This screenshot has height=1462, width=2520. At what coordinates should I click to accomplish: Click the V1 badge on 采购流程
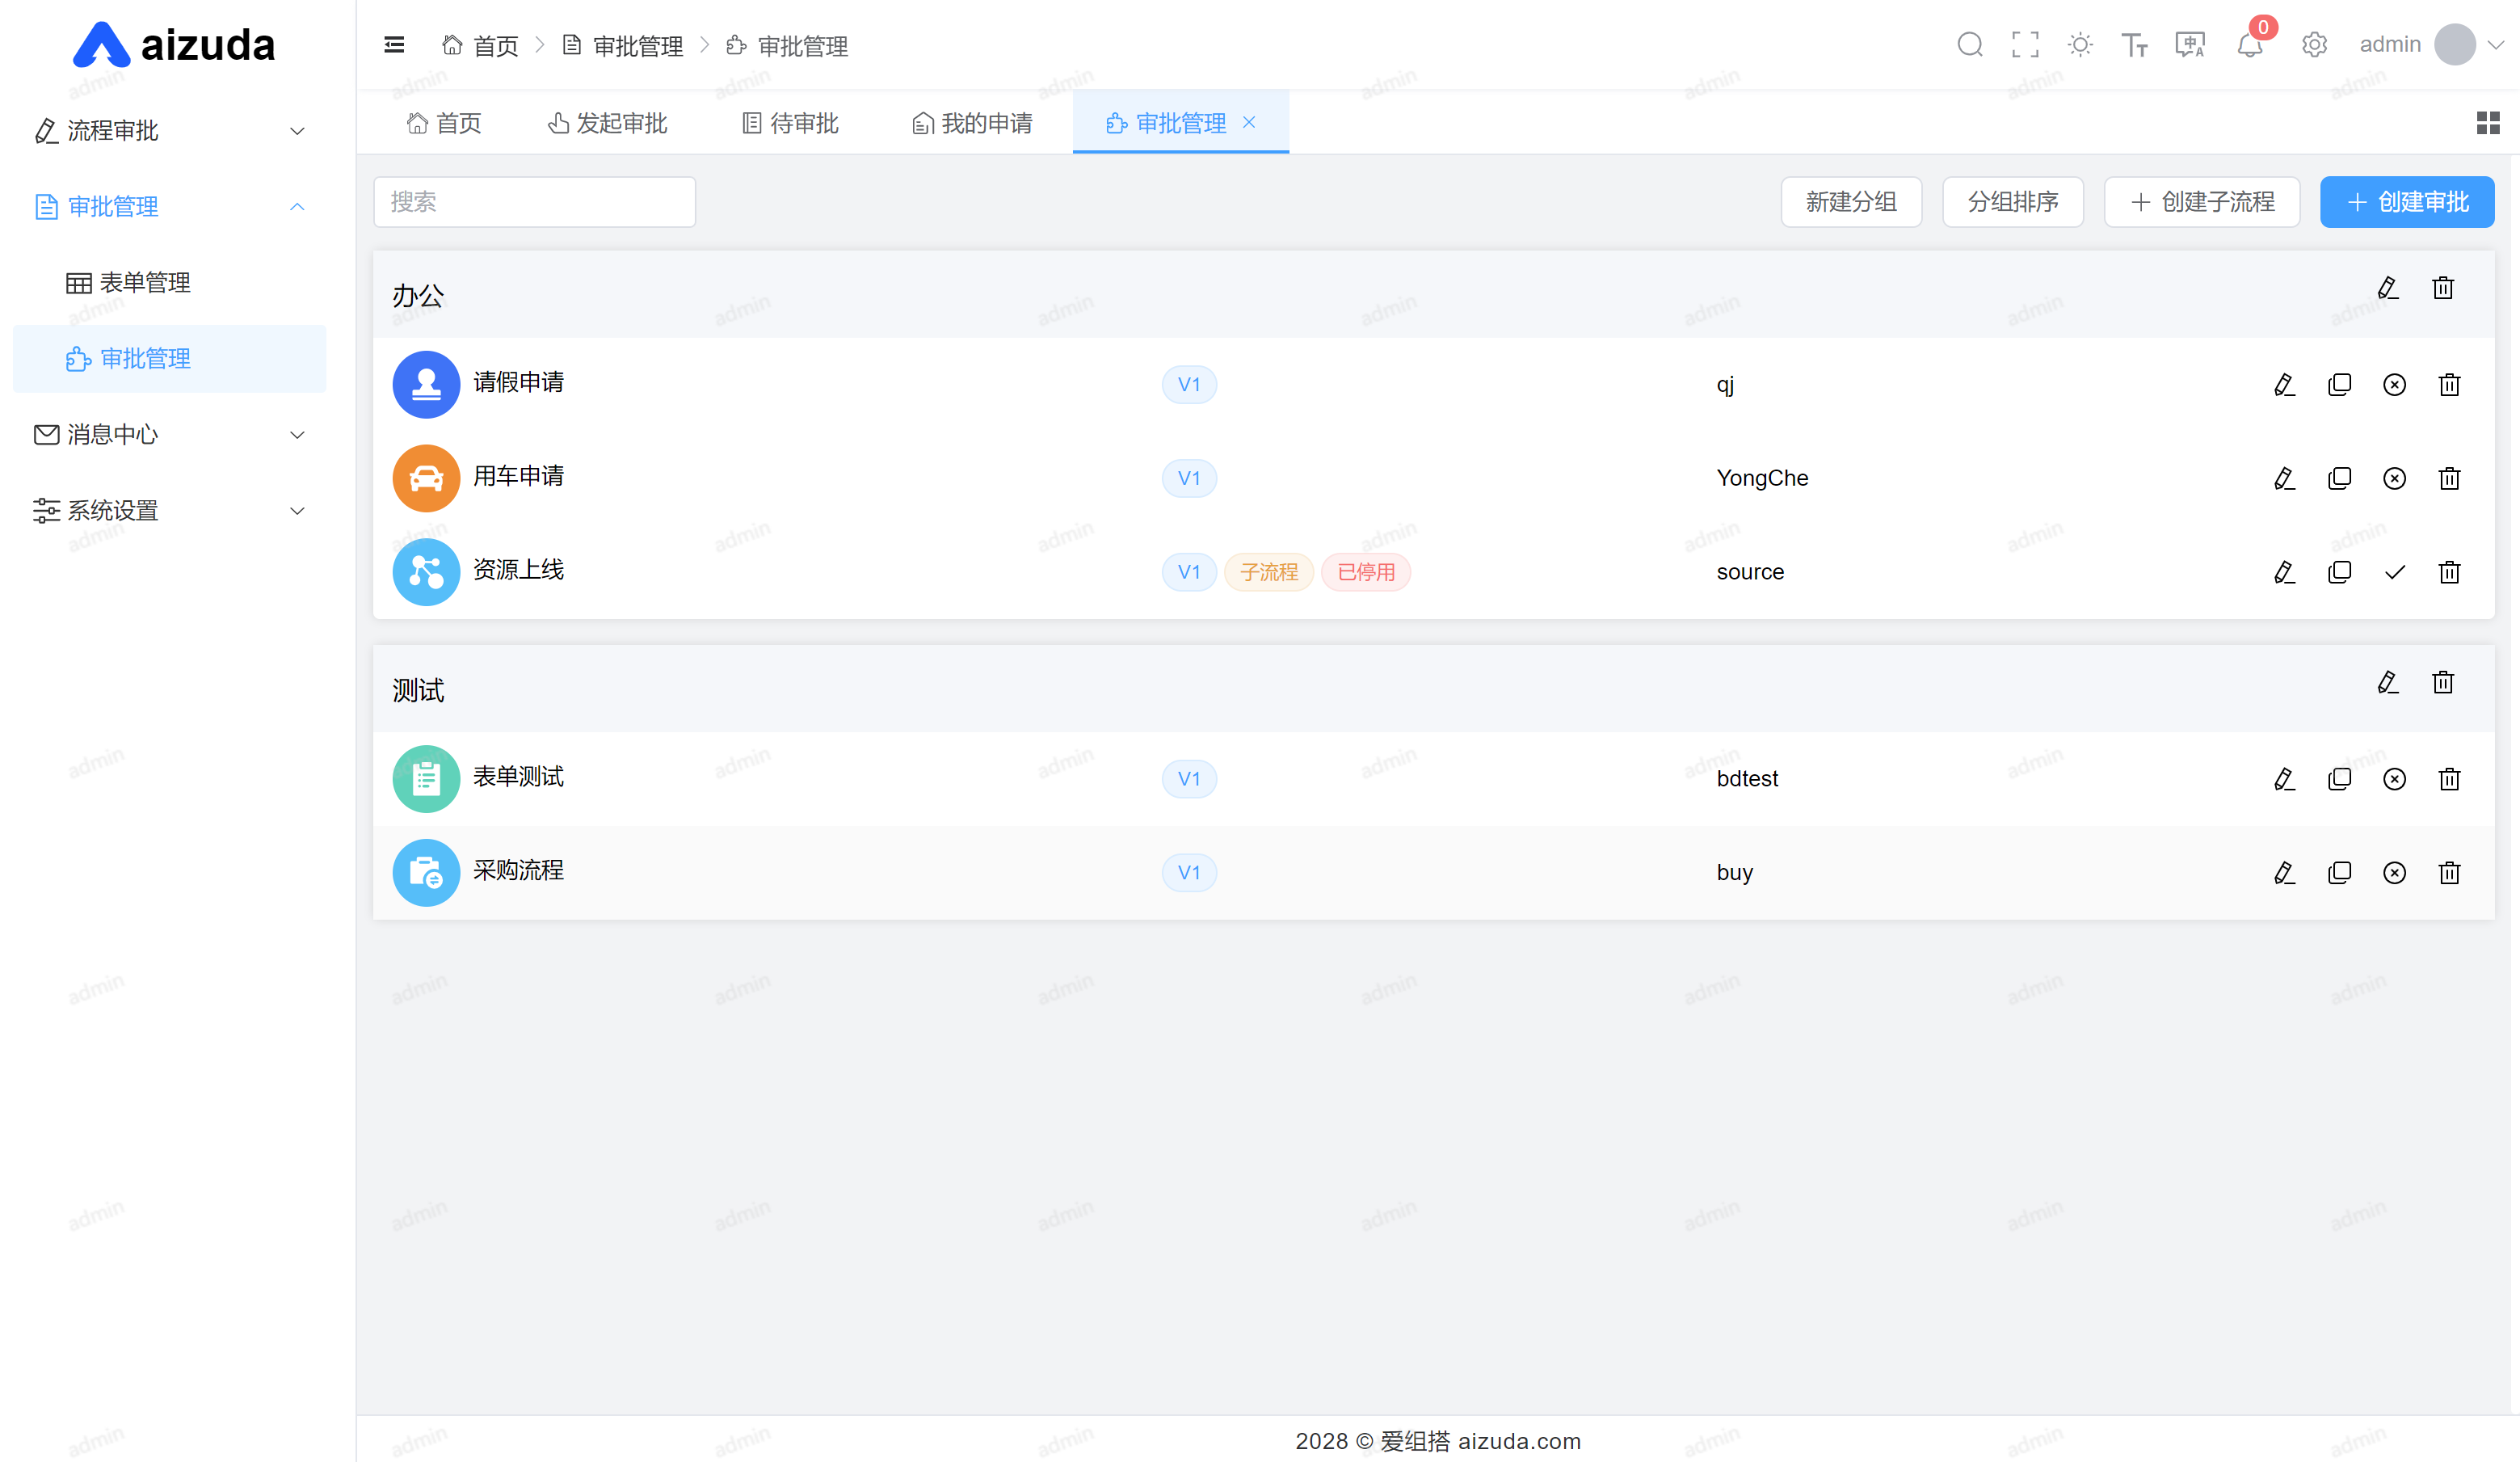click(1189, 873)
